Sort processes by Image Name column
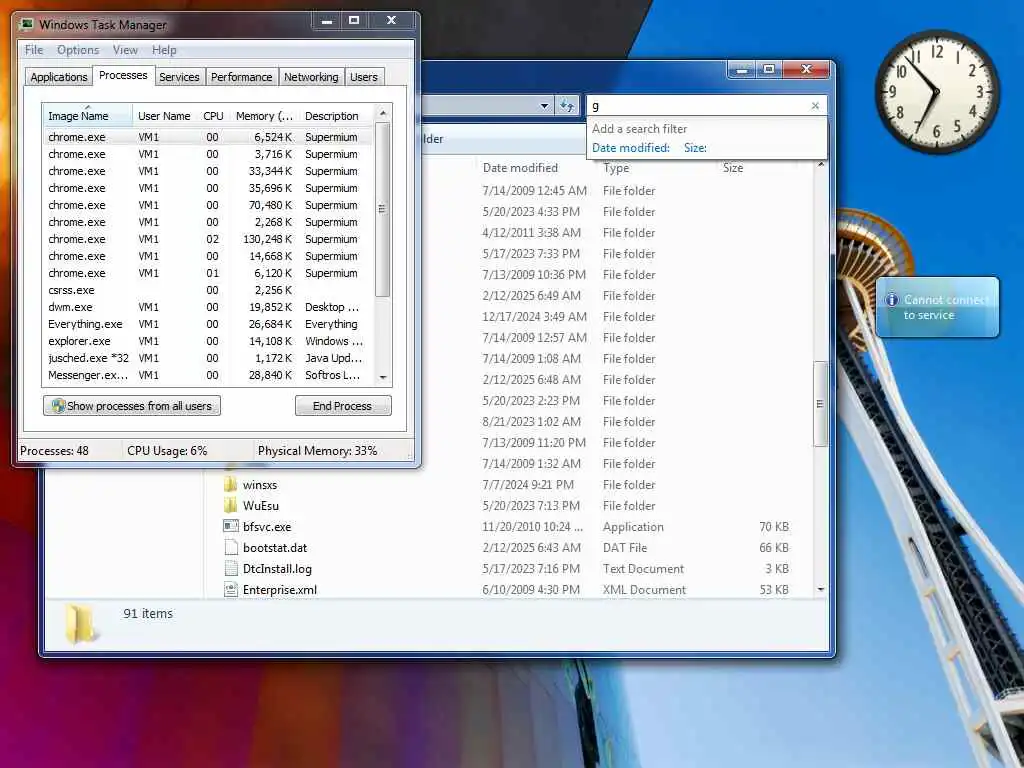Screen dimensions: 1024x768 pos(88,116)
